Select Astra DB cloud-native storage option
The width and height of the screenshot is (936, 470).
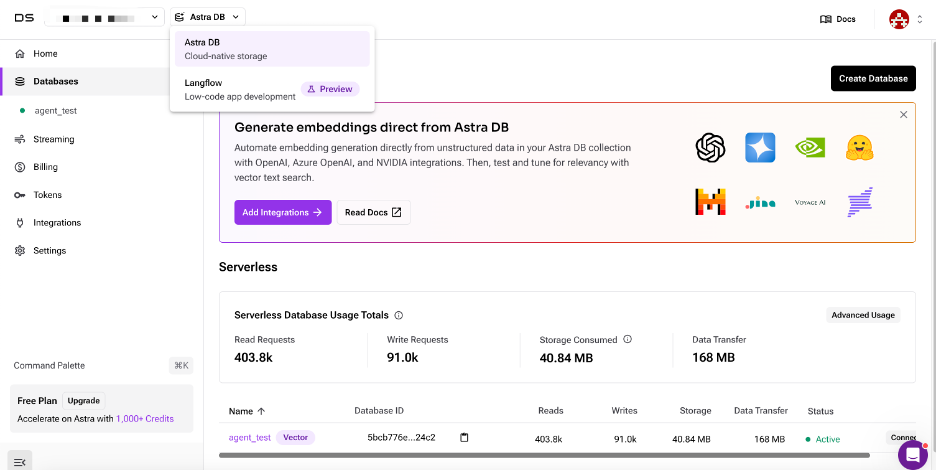coord(272,49)
